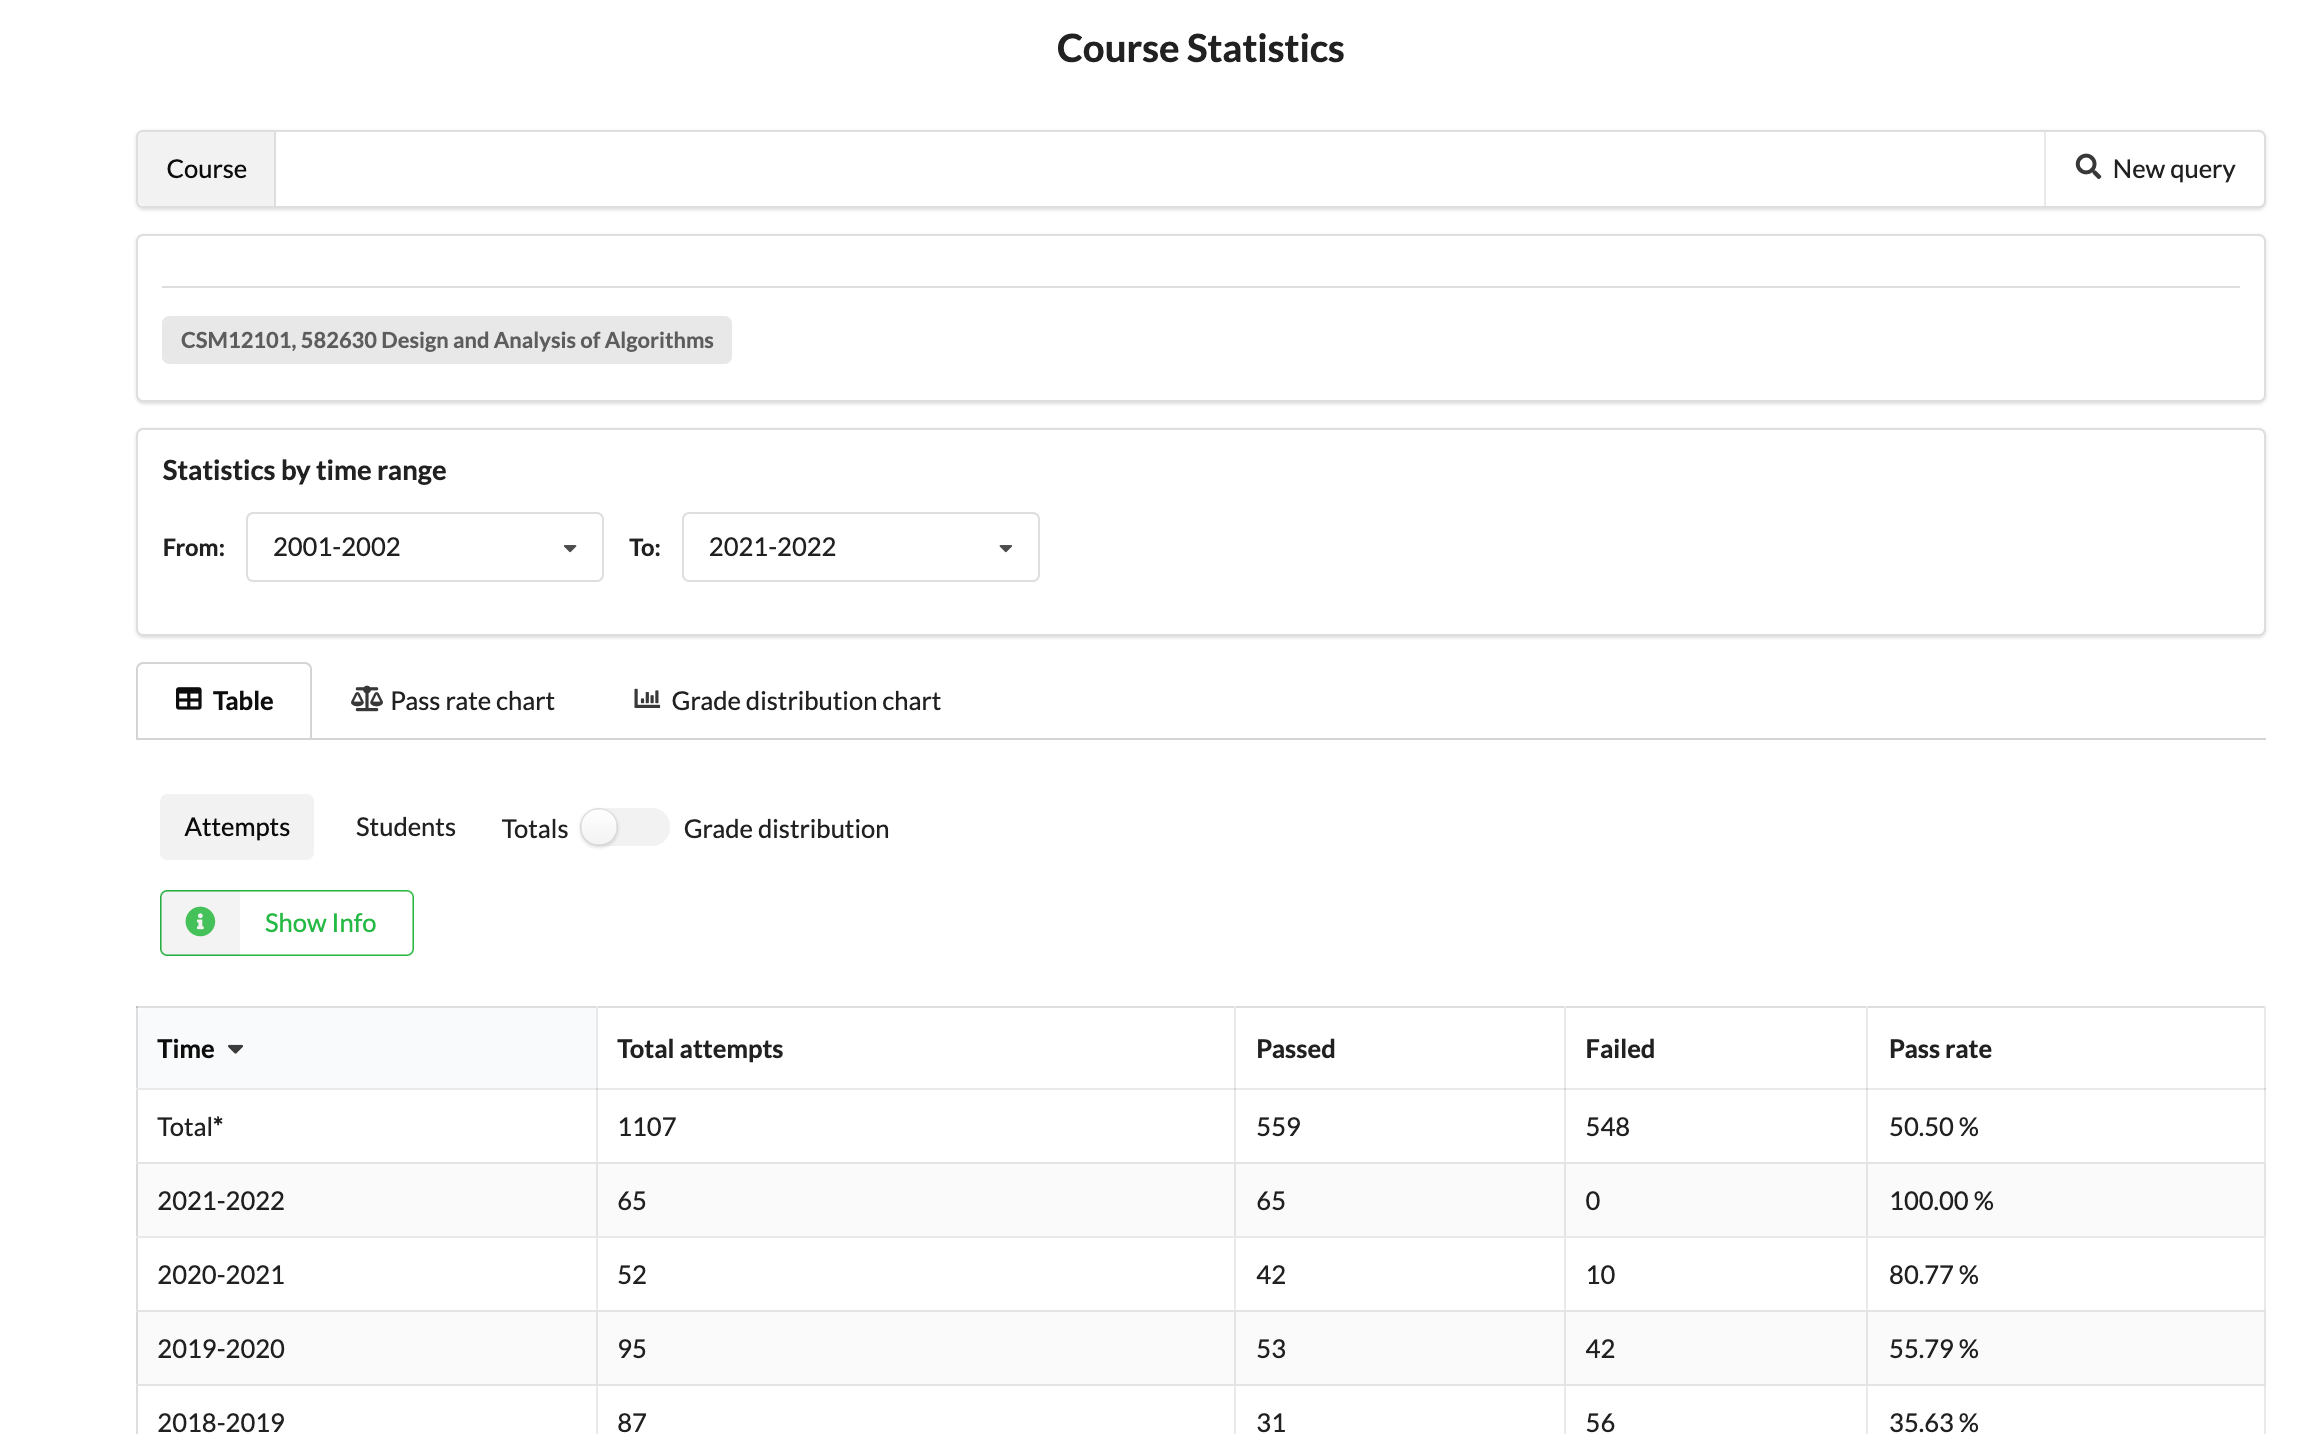2304x1434 pixels.
Task: Open the To year dropdown
Action: click(860, 547)
